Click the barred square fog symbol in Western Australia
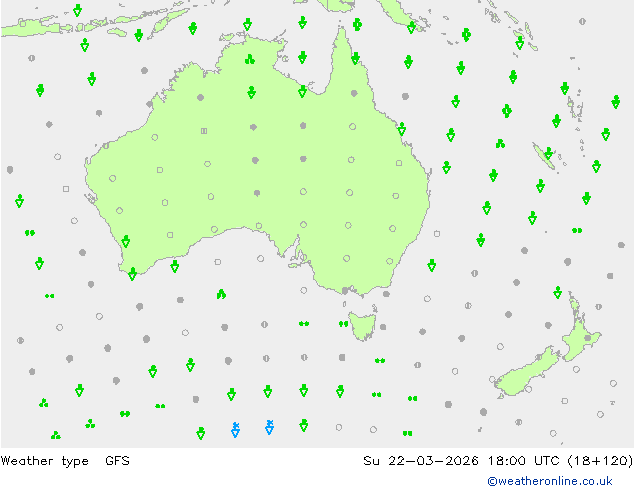 coord(204,131)
